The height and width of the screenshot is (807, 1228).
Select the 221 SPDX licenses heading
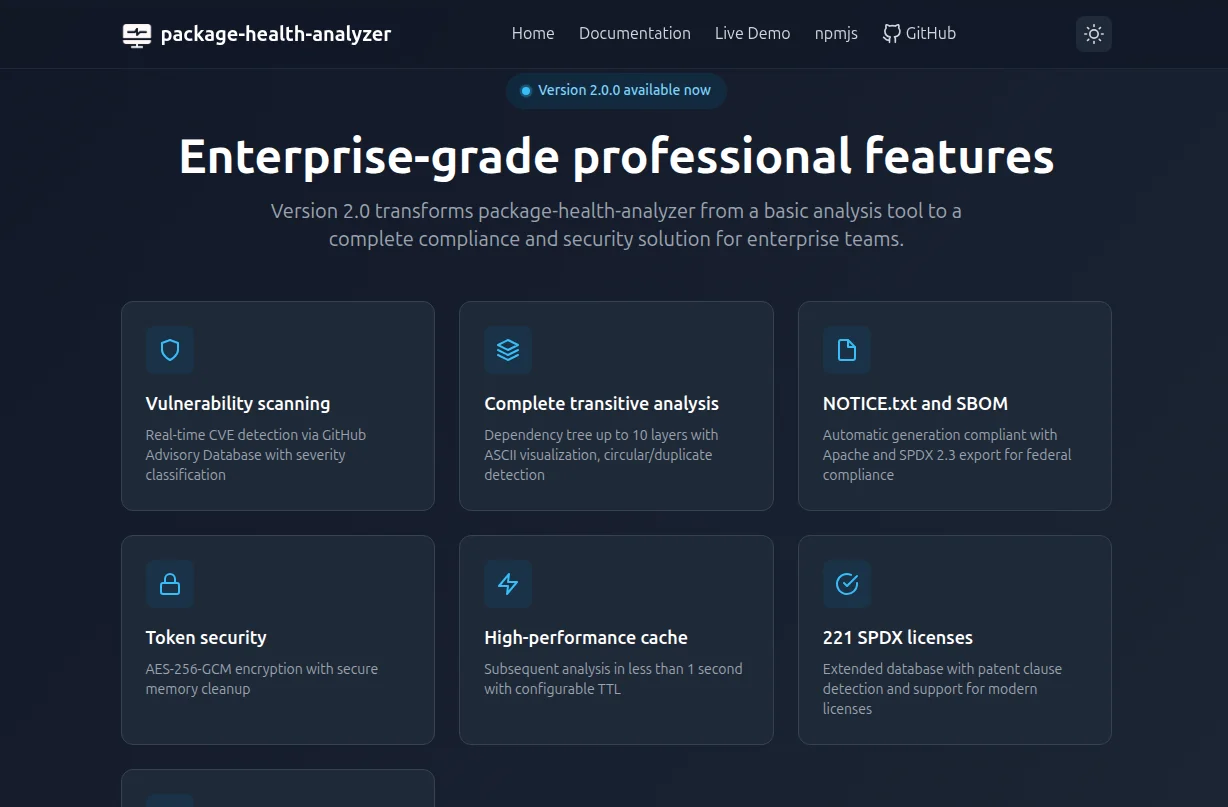[898, 638]
